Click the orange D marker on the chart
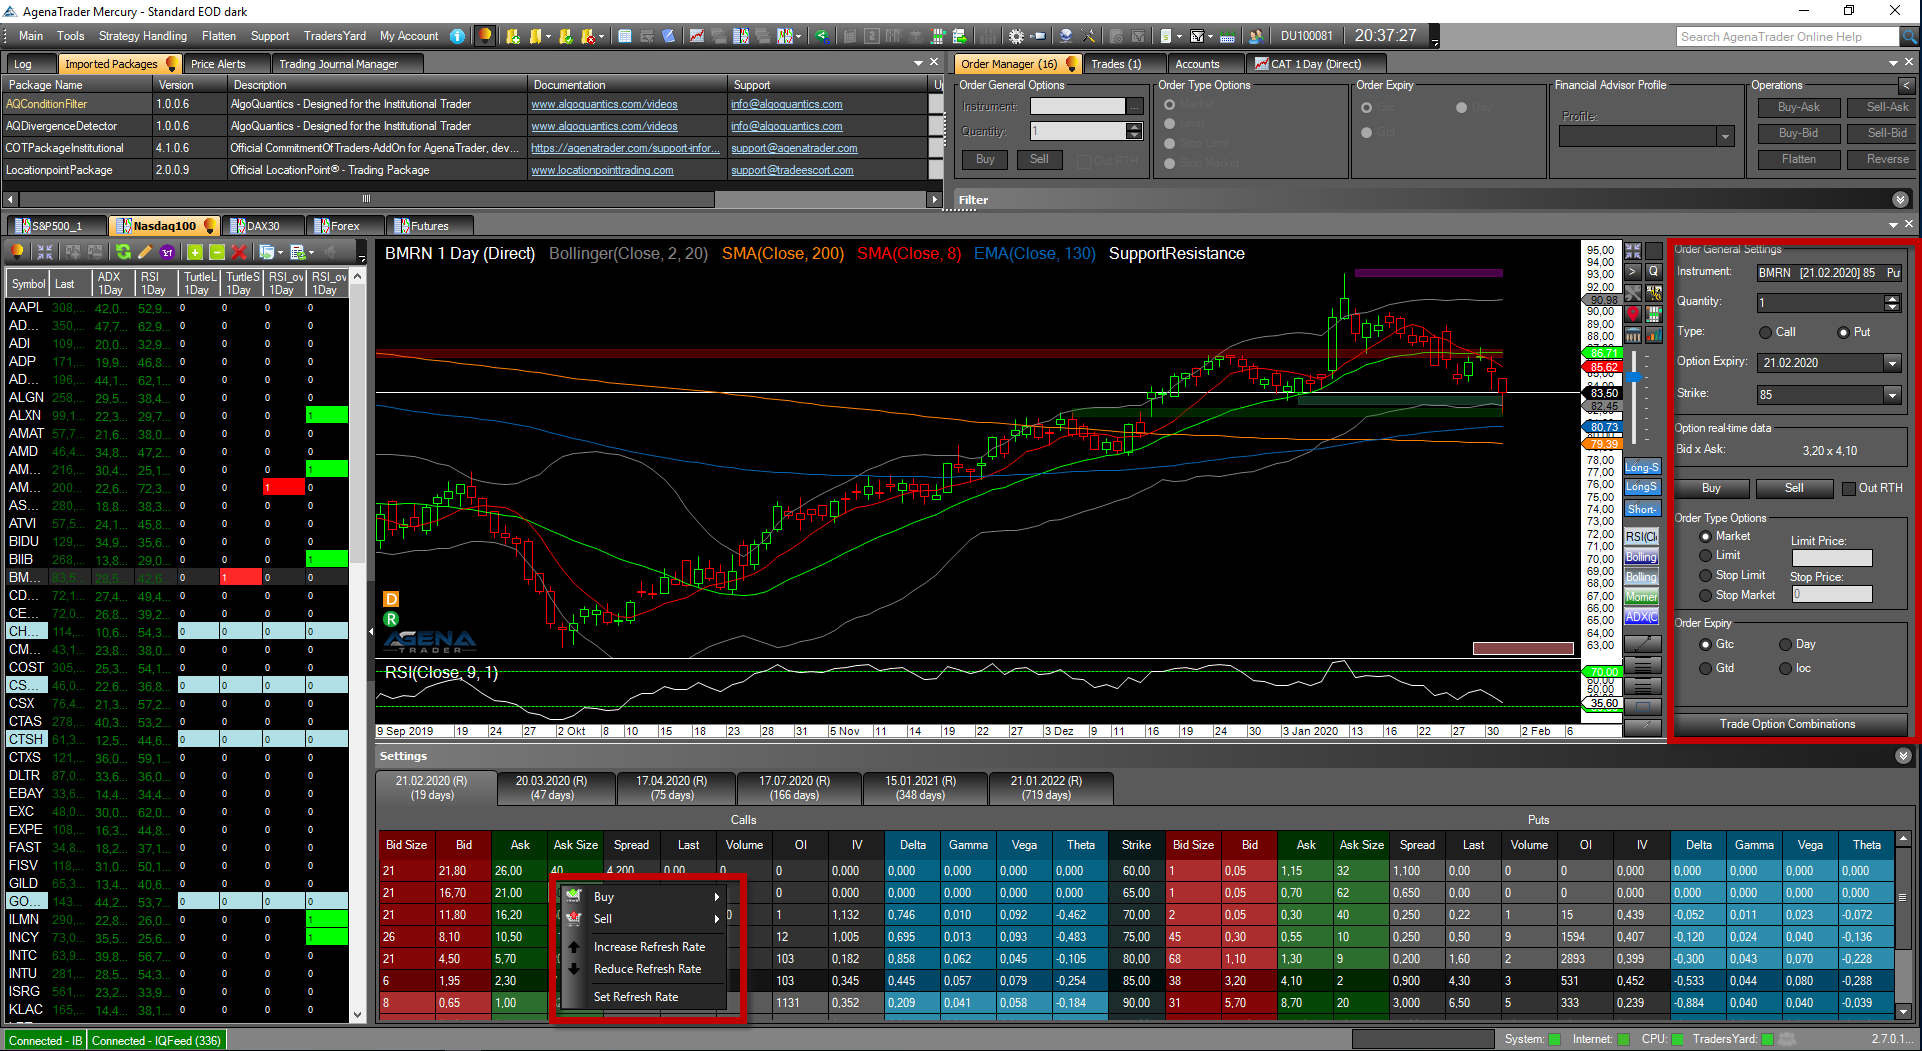The height and width of the screenshot is (1051, 1922). click(391, 599)
